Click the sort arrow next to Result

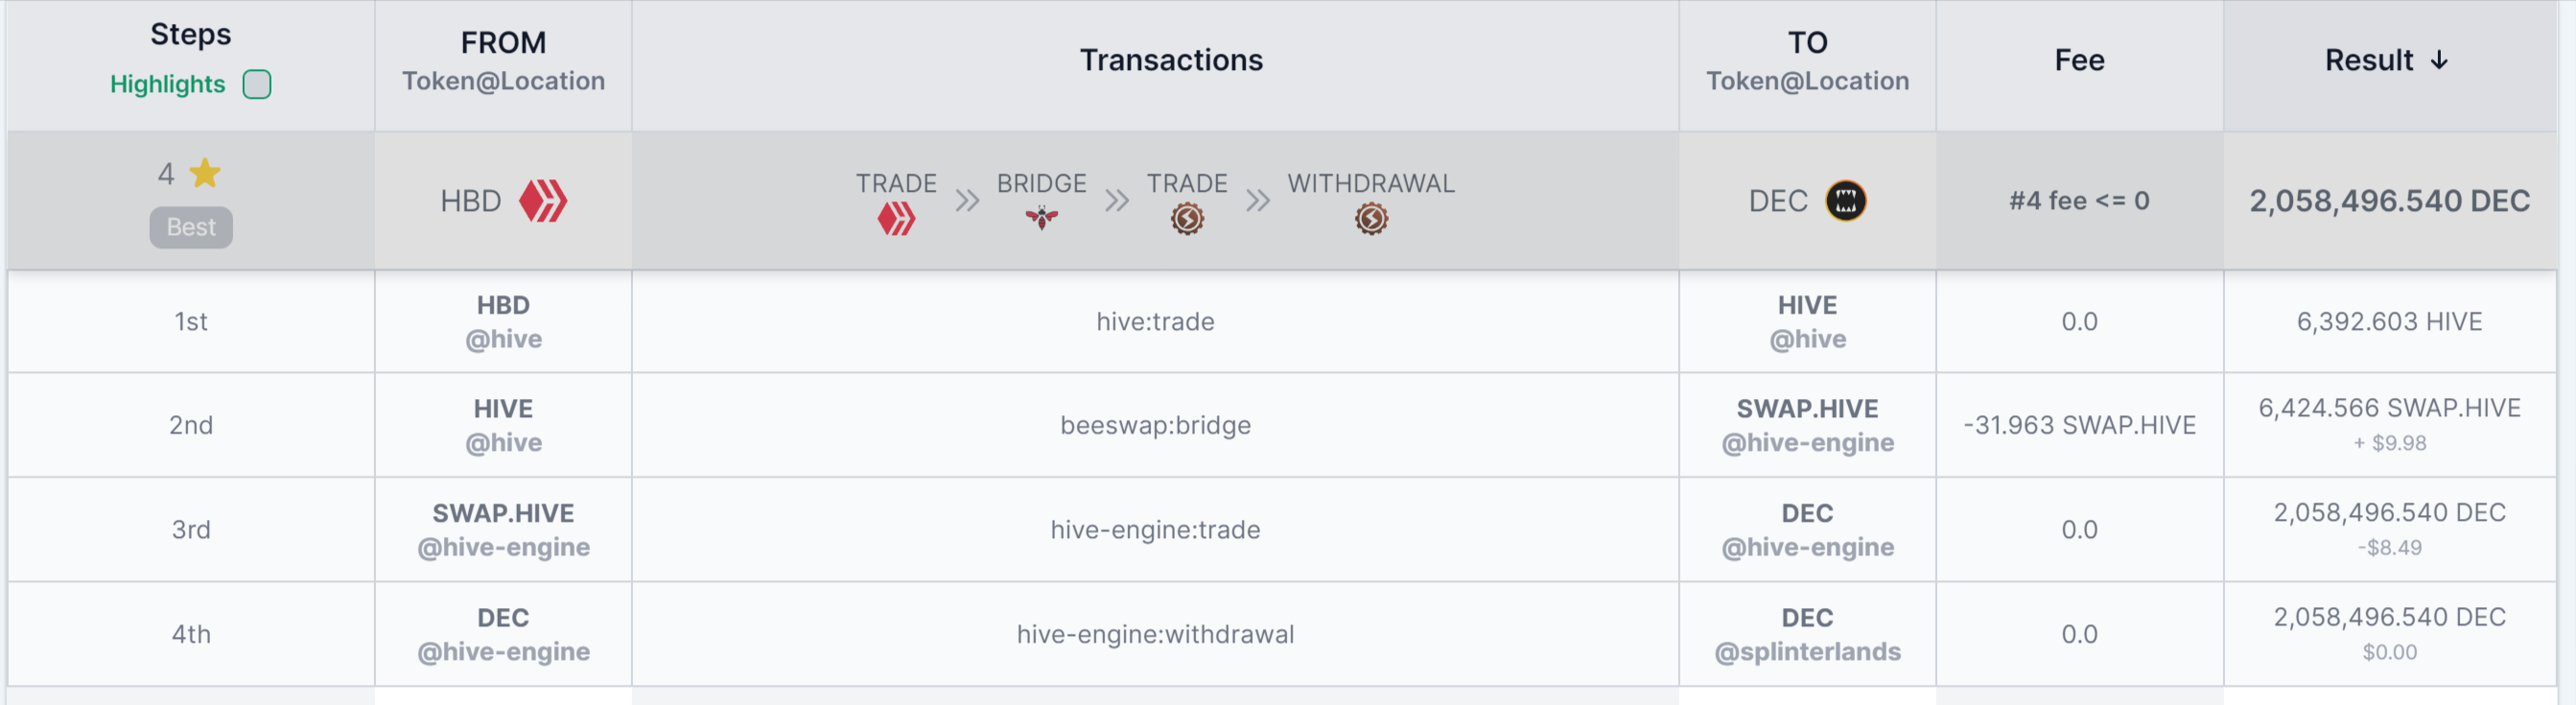[2439, 60]
